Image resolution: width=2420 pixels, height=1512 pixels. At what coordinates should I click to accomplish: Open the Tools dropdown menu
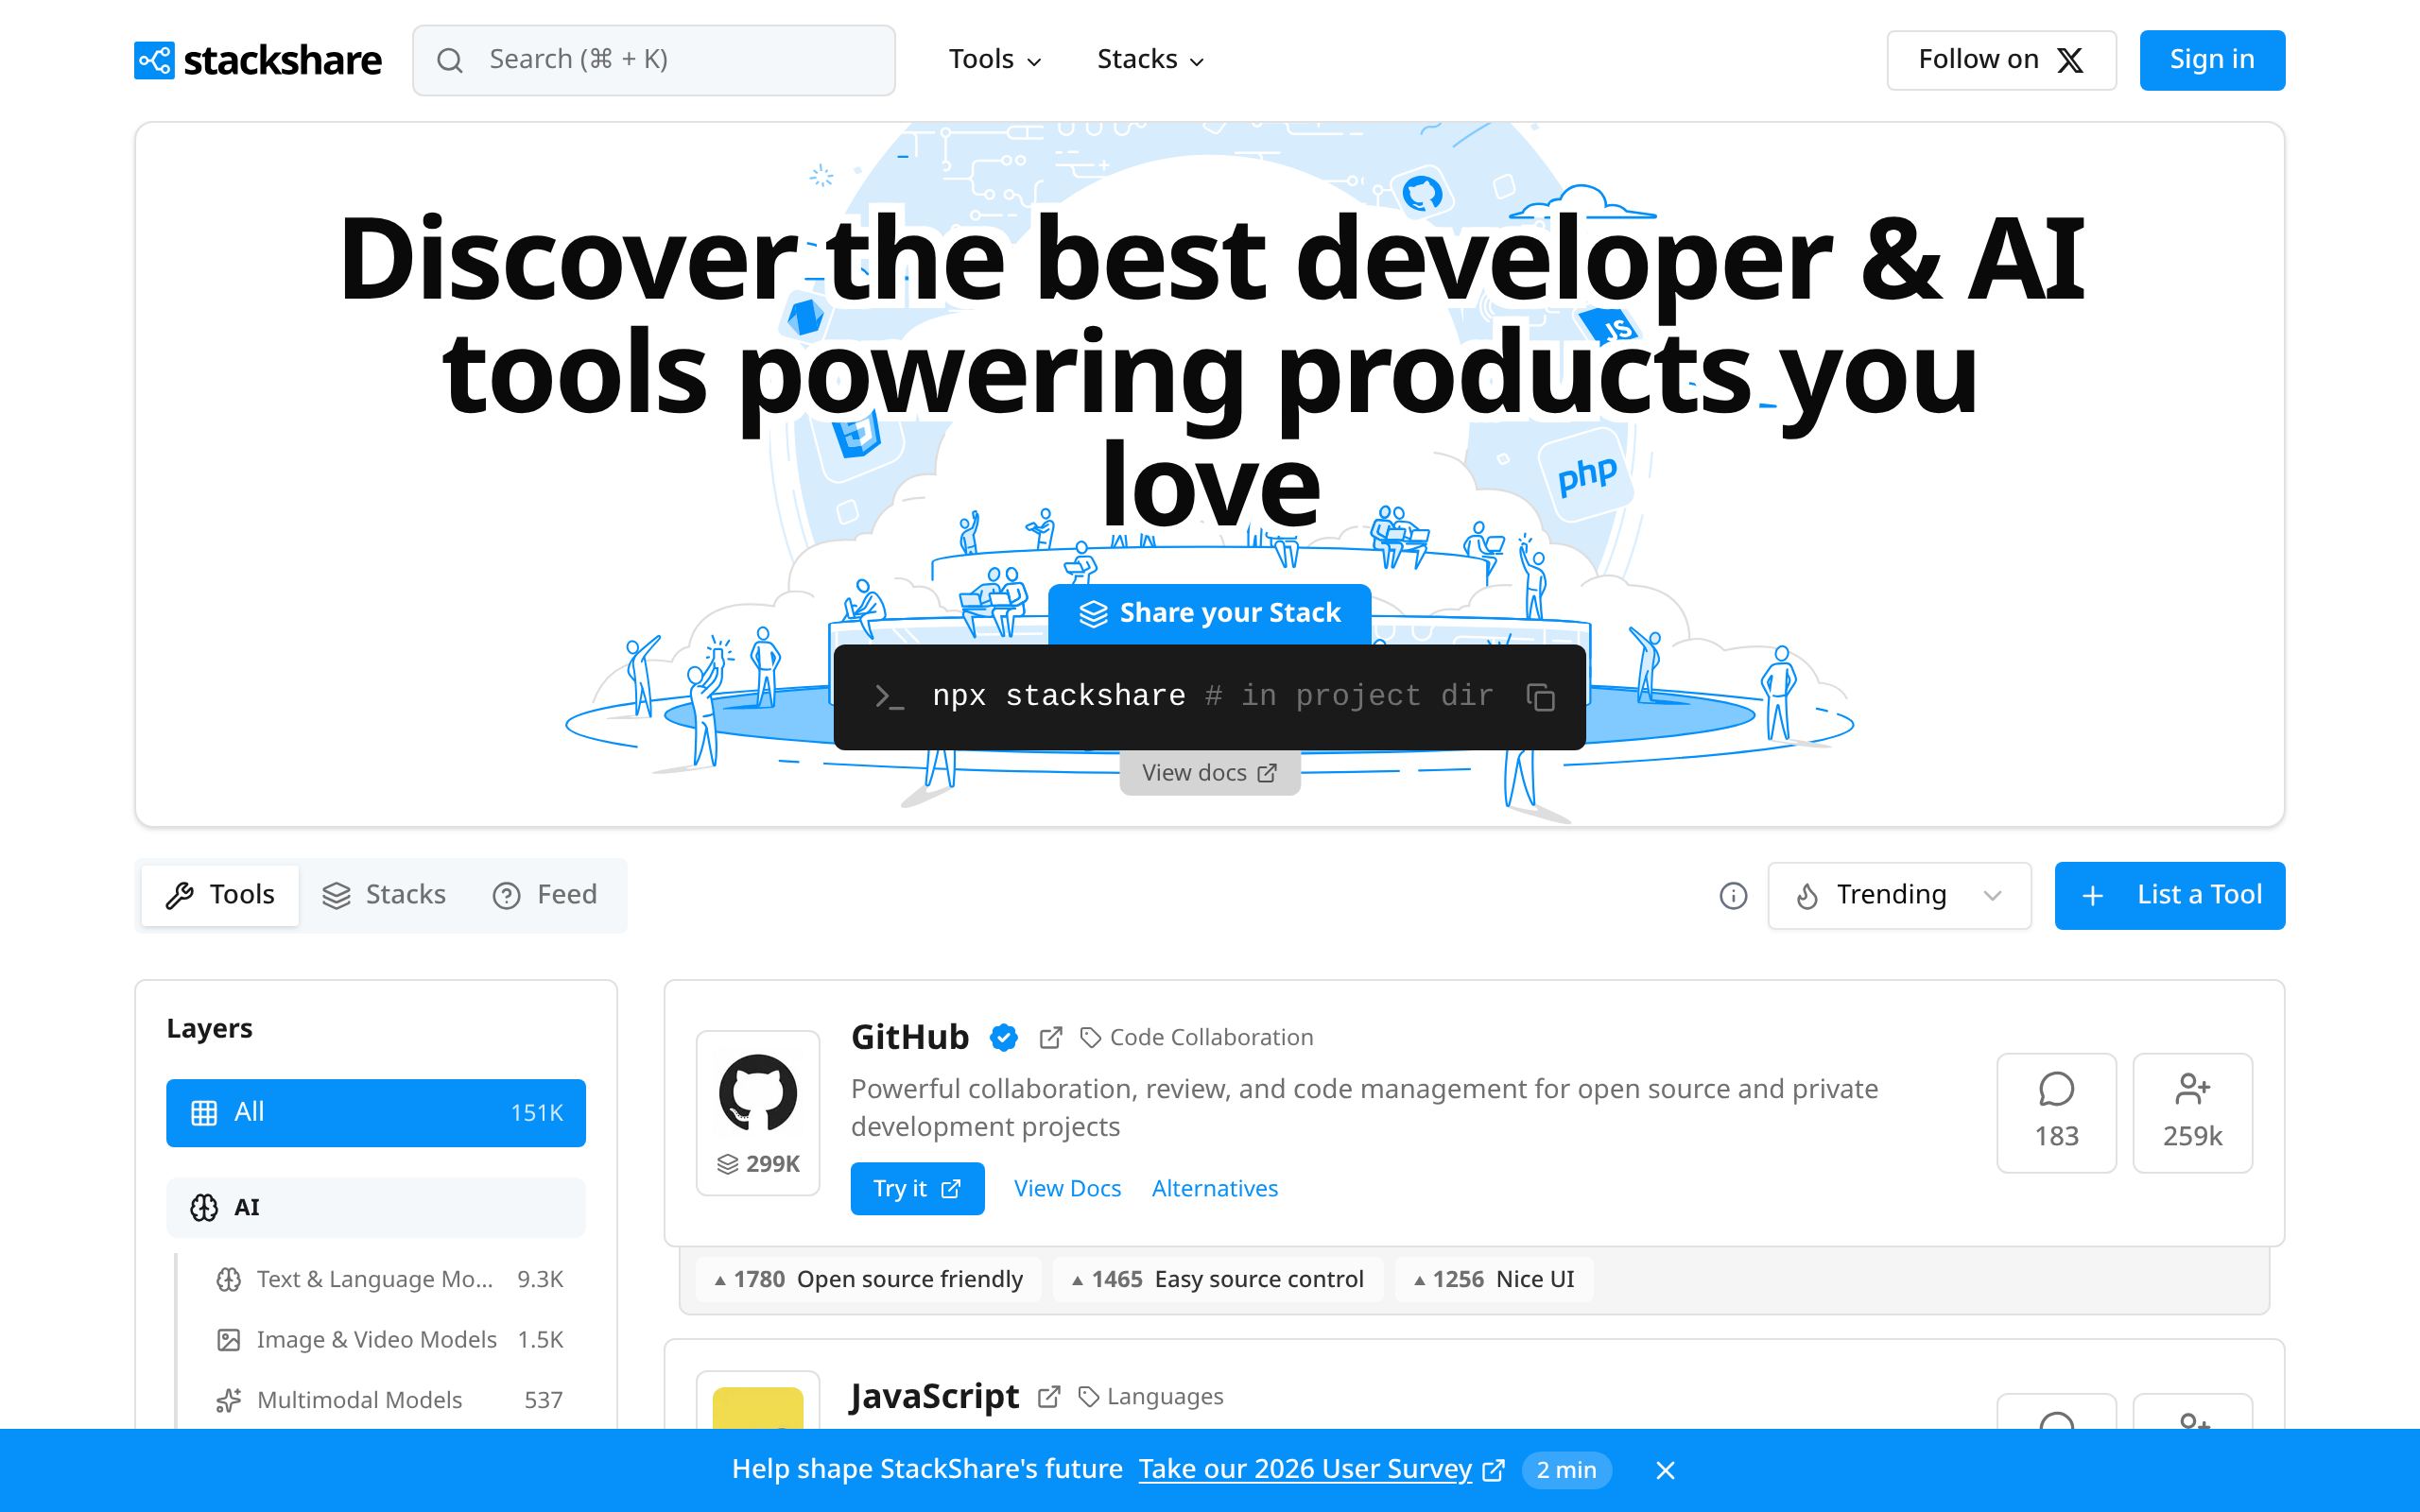point(995,60)
